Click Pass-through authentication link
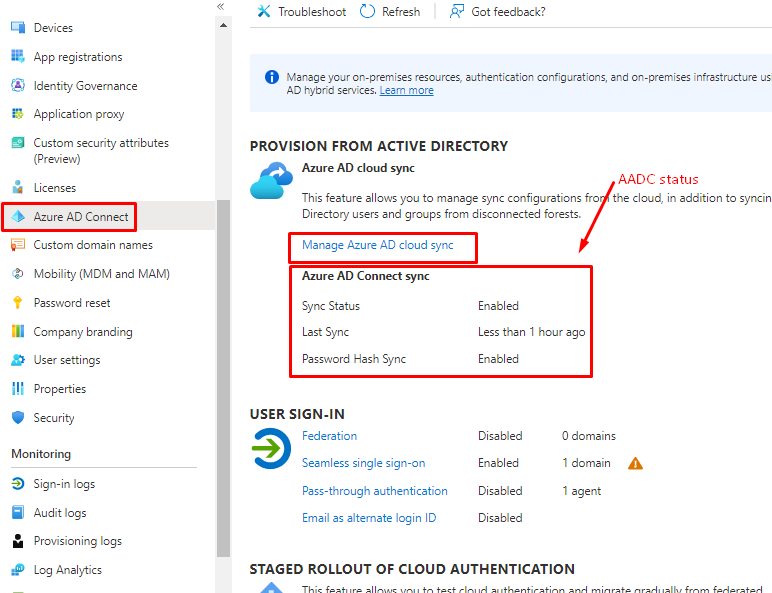 (x=374, y=491)
